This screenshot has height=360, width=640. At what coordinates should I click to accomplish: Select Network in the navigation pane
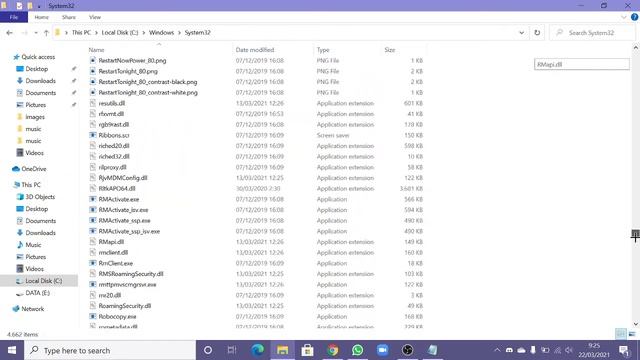click(33, 309)
